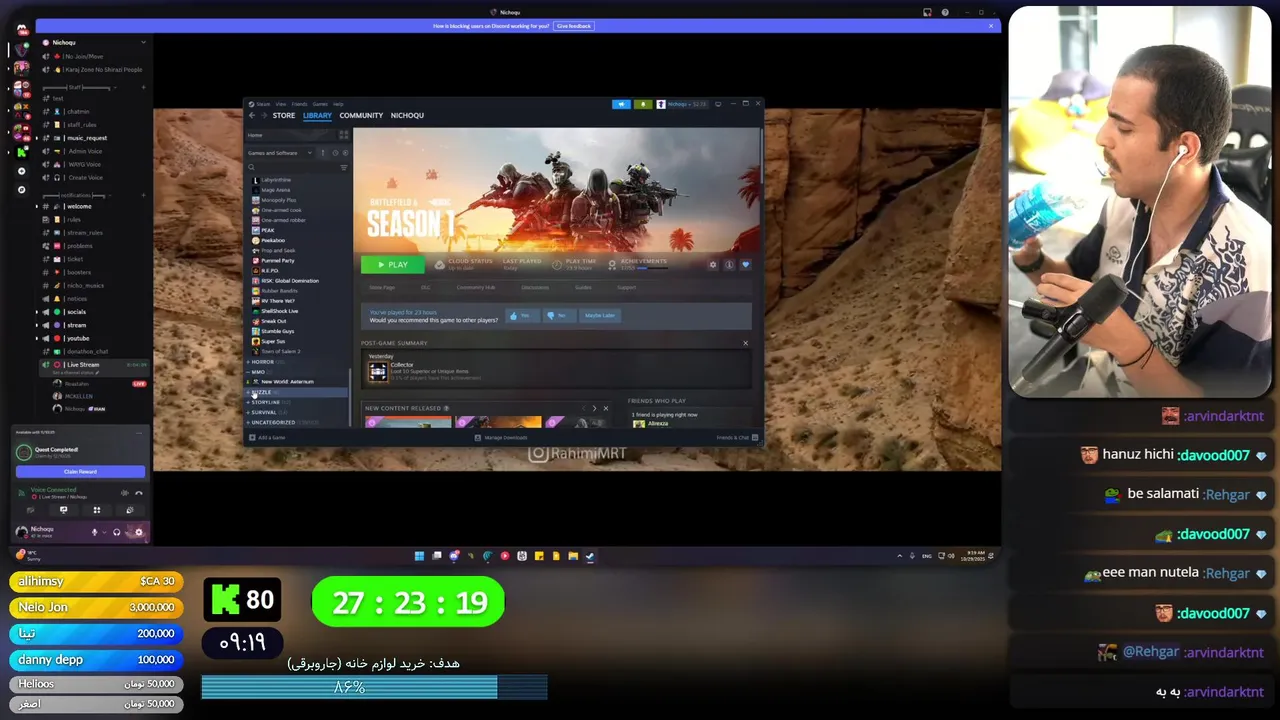The image size is (1280, 720).
Task: Click Add a Game at bottom left
Action: point(268,437)
